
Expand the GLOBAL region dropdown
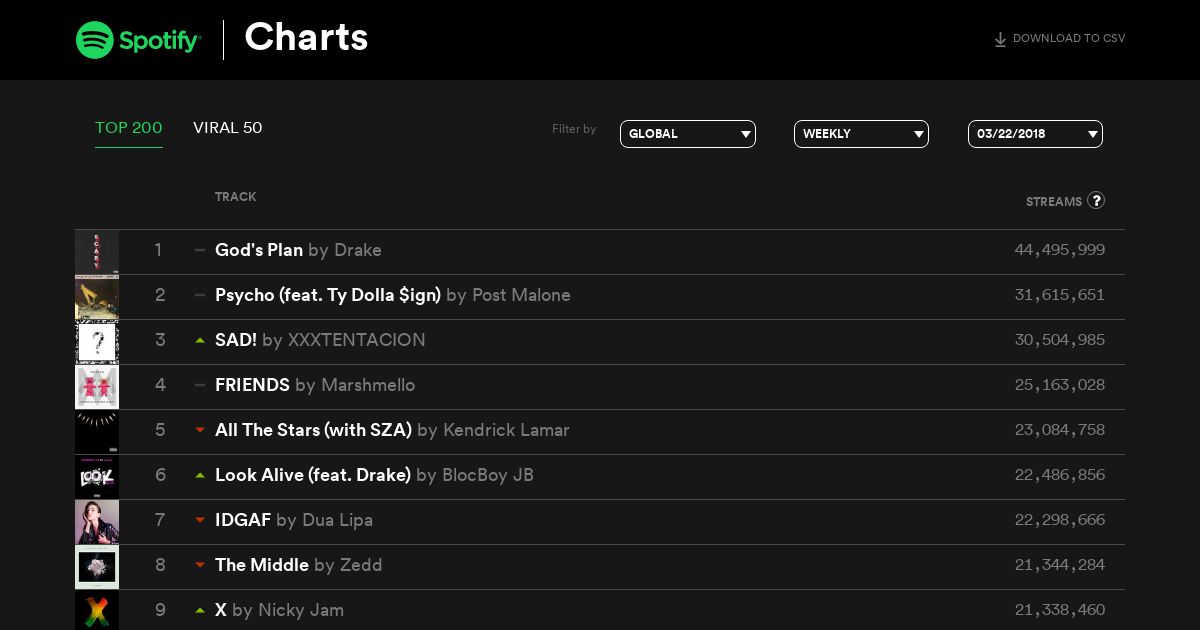(688, 134)
